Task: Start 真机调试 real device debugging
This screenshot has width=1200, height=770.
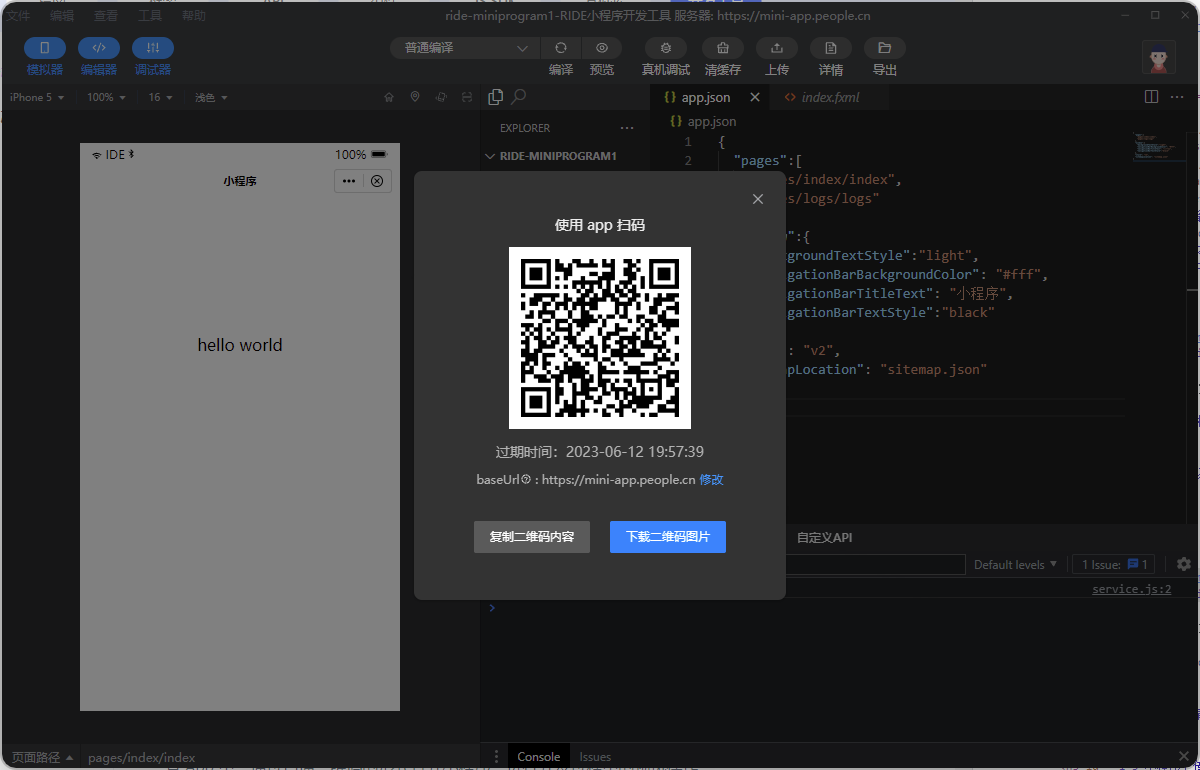Action: coord(666,48)
